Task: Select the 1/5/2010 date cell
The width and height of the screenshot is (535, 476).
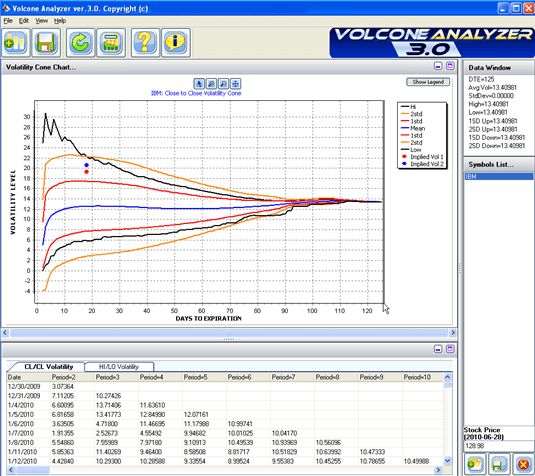Action: 29,415
